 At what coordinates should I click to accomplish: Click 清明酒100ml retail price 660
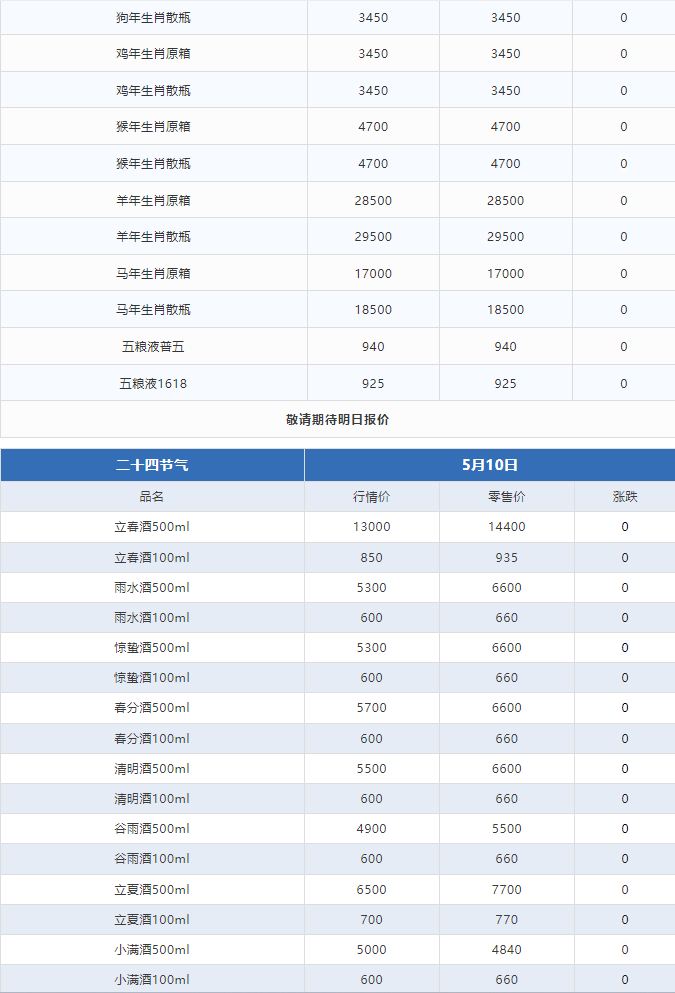[x=507, y=799]
